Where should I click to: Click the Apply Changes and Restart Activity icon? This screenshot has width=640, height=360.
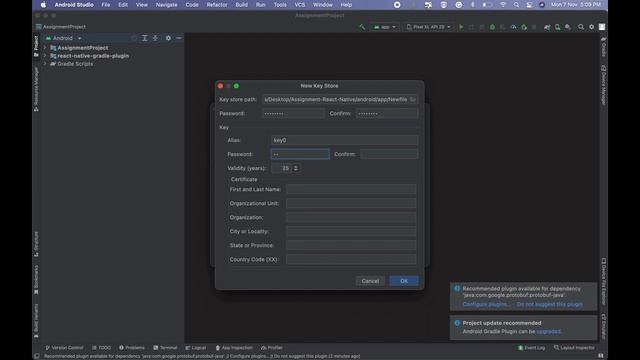[x=471, y=27]
